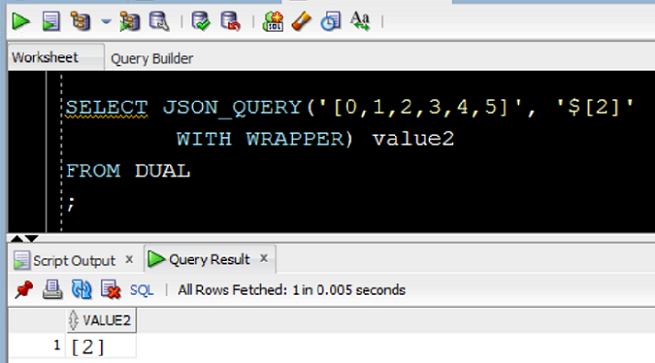Run the statement with green play icon

click(x=20, y=21)
